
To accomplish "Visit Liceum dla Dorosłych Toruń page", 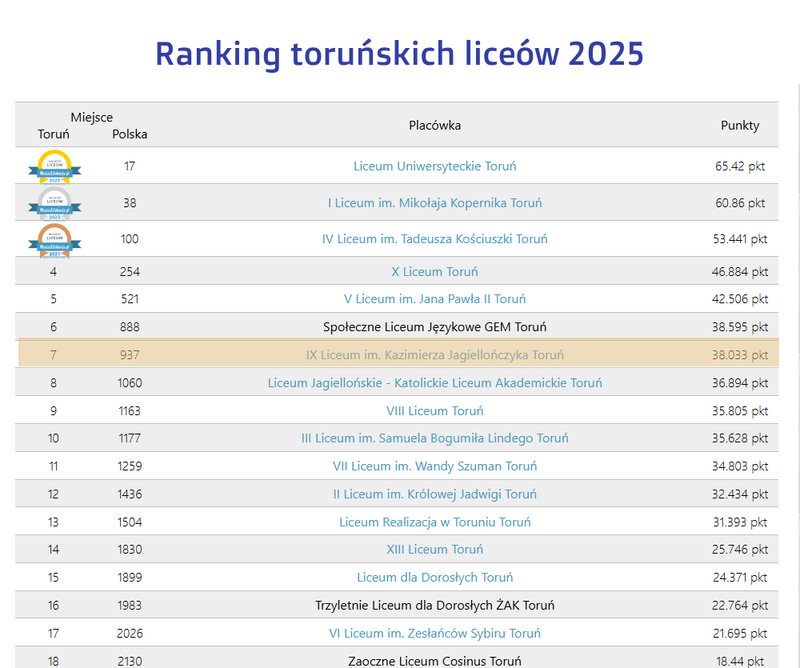I will click(435, 577).
